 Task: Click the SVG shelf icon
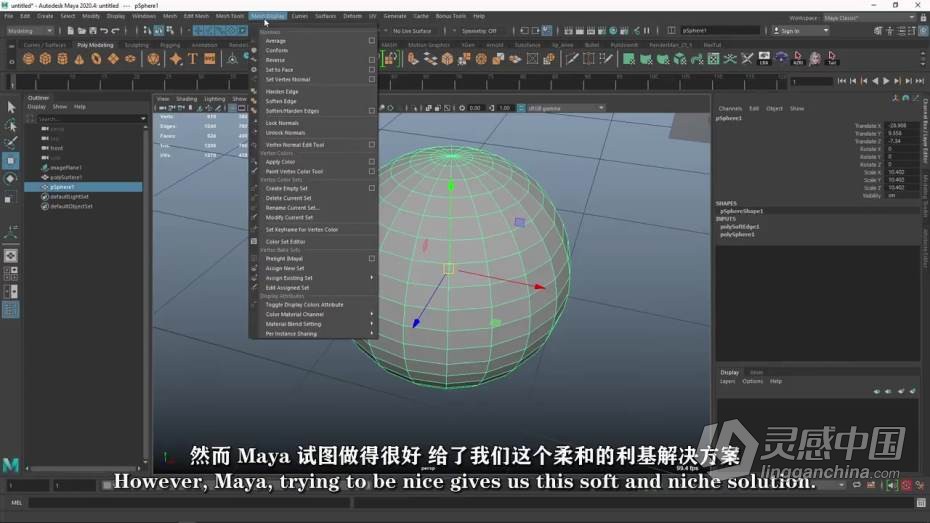[x=210, y=59]
